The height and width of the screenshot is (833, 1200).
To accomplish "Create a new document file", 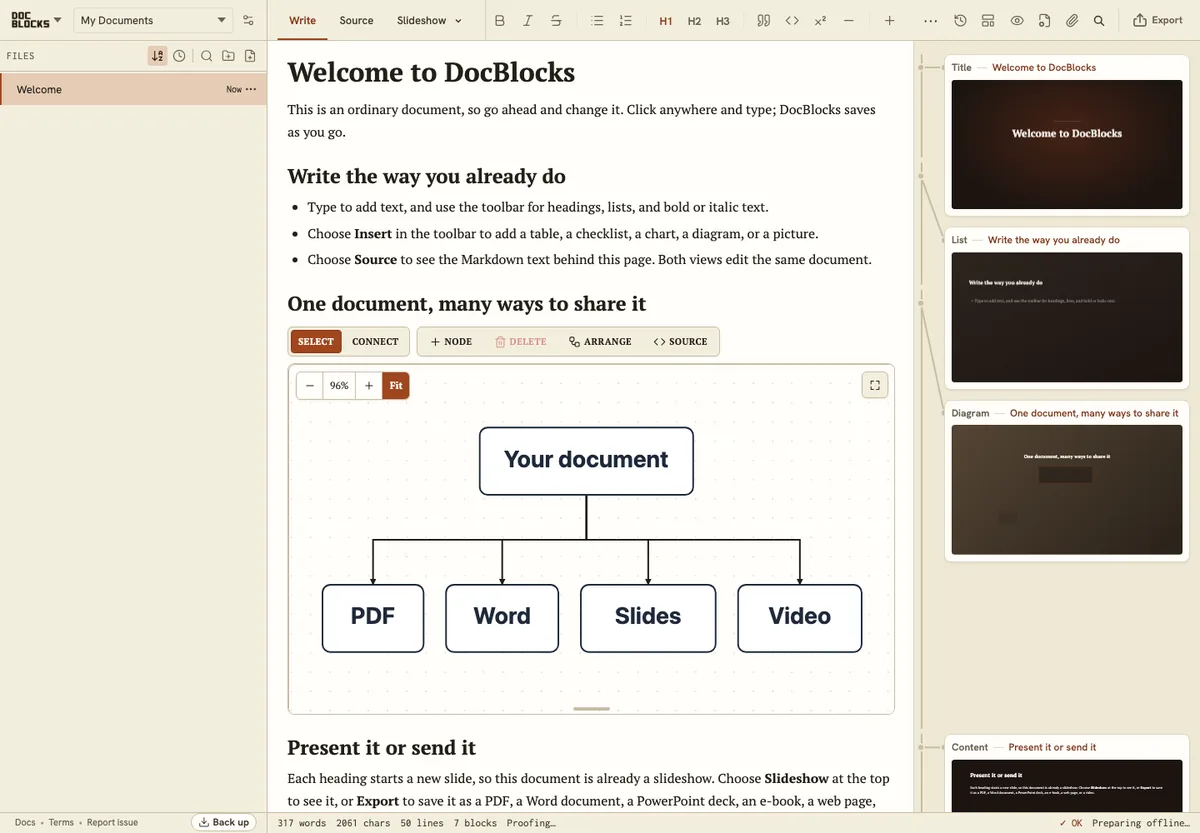I will 250,56.
